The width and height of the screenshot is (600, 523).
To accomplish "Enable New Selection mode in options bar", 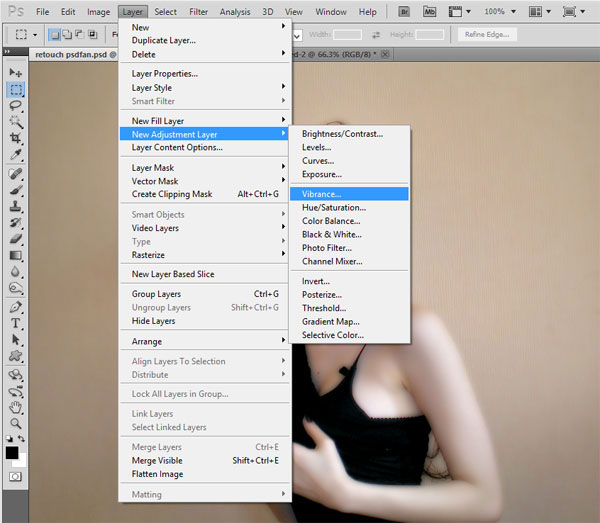I will (54, 35).
